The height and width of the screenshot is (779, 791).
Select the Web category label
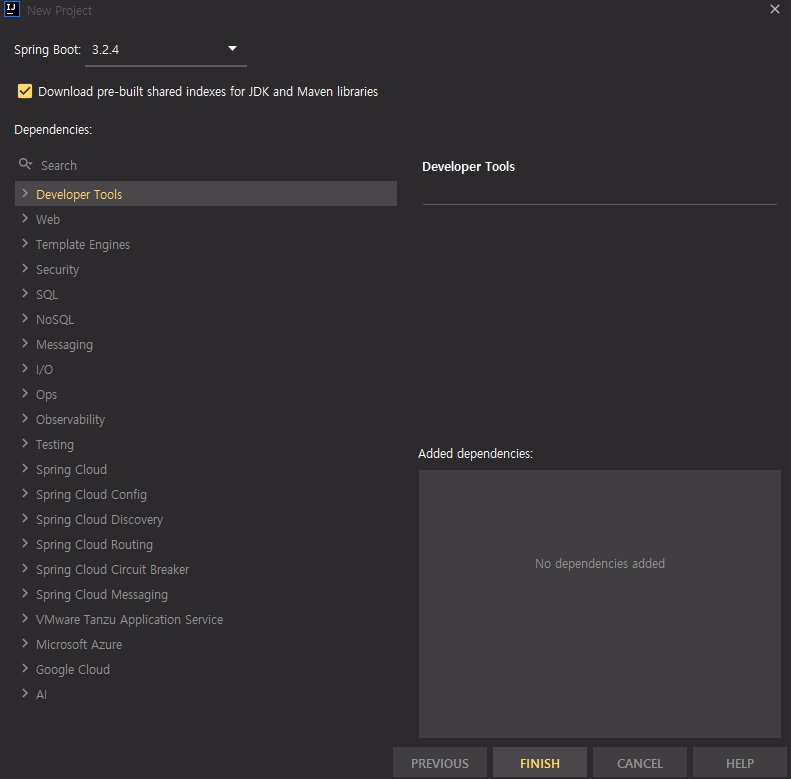click(x=48, y=219)
